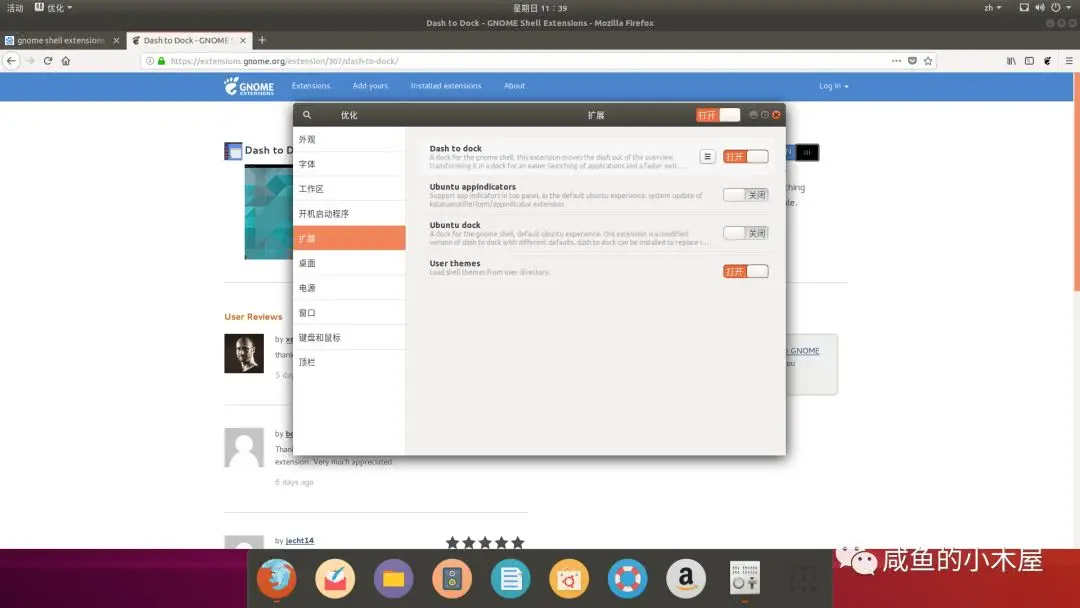Select 电源 in the Tweaks sidebar
1080x608 pixels.
349,288
